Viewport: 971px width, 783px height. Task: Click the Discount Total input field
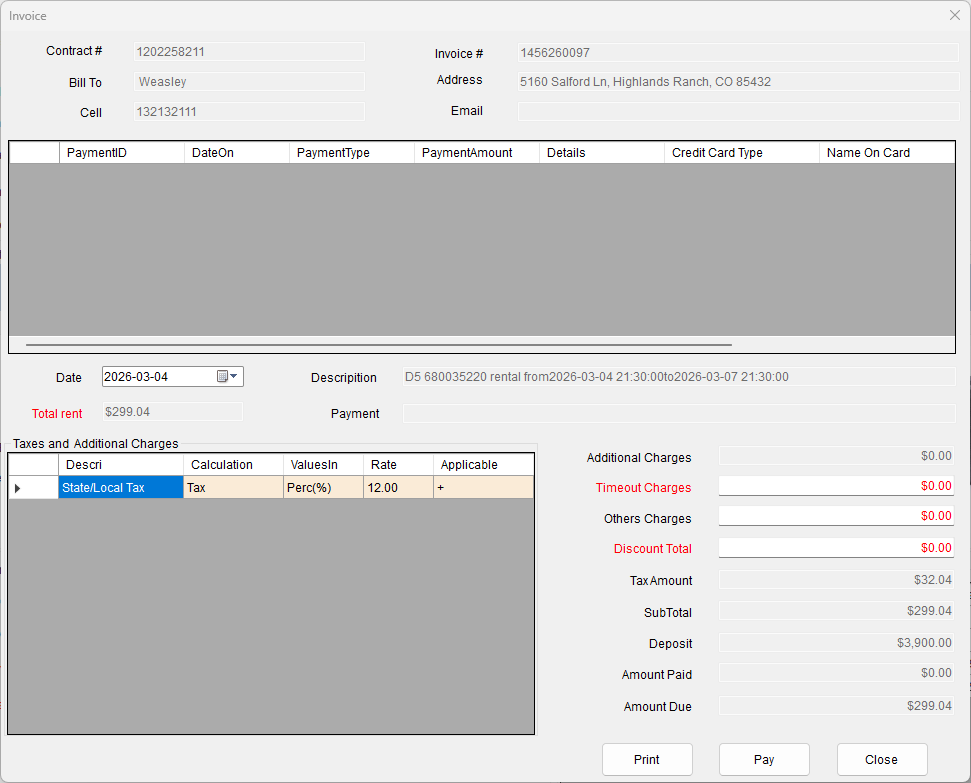pyautogui.click(x=836, y=548)
